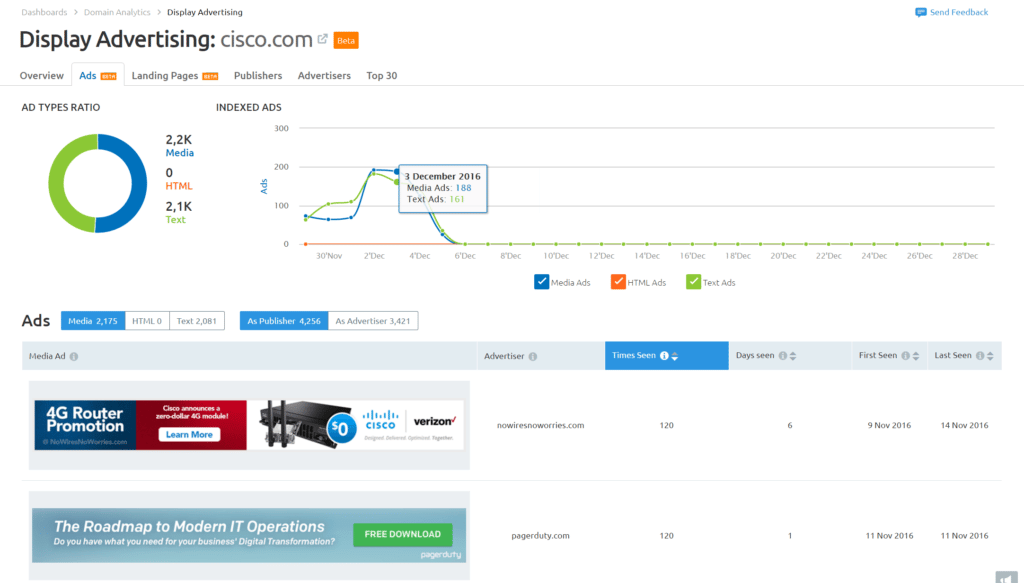Sort table by First Seen arrows
This screenshot has width=1024, height=583.
click(x=916, y=356)
